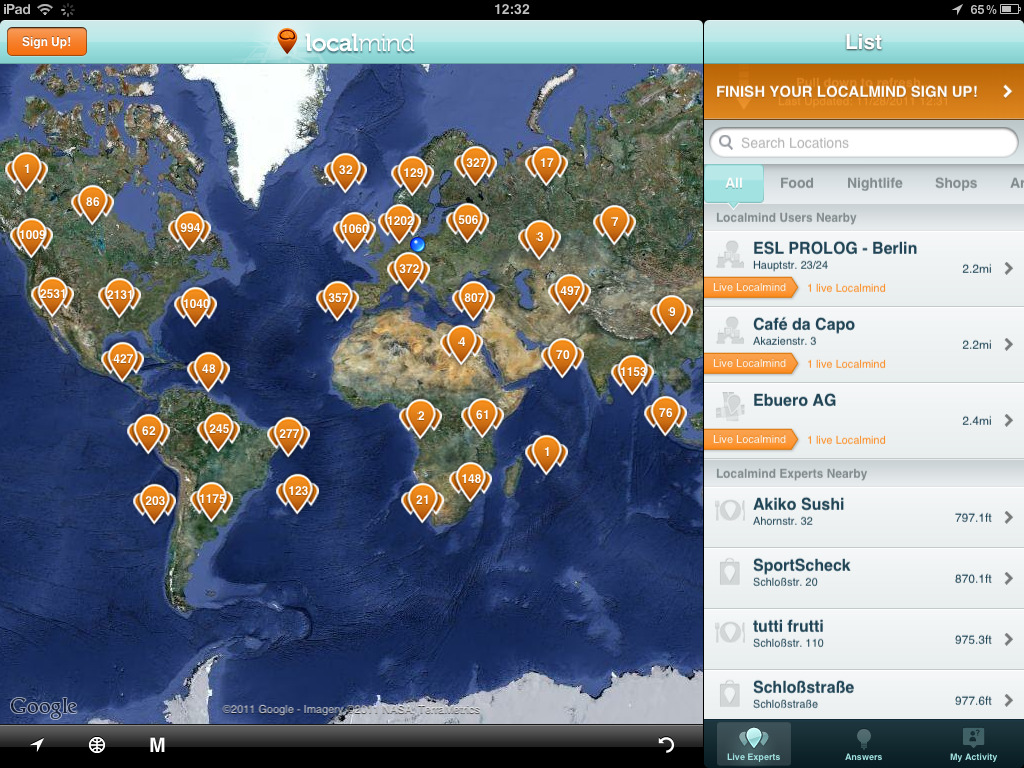Tap the refresh arrow icon on the map
The image size is (1024, 768).
[x=665, y=744]
